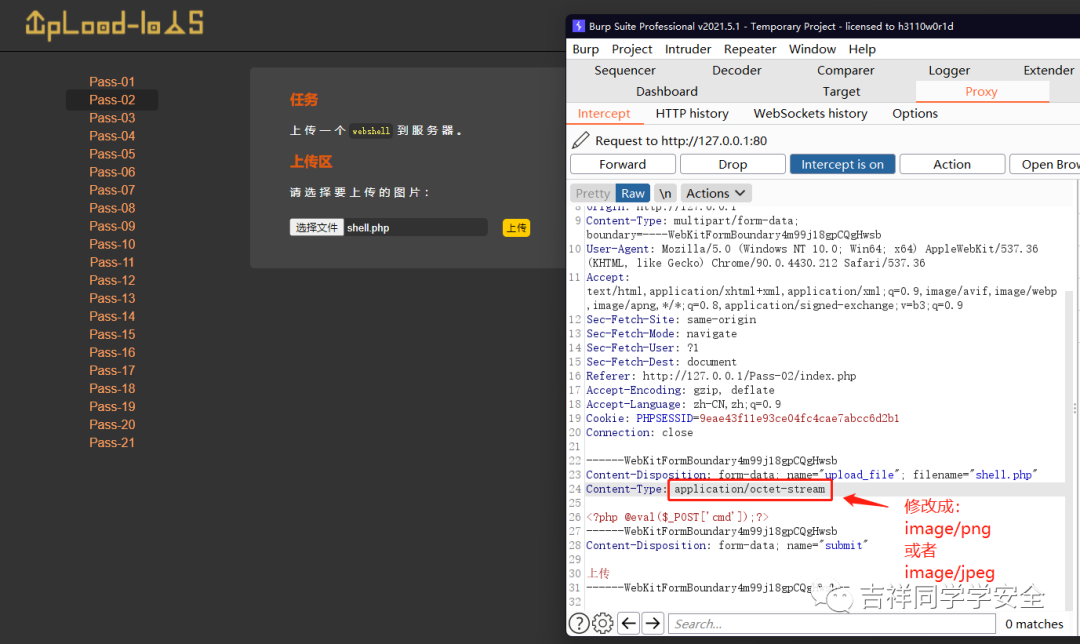Open the Pass-17 link

tap(112, 371)
